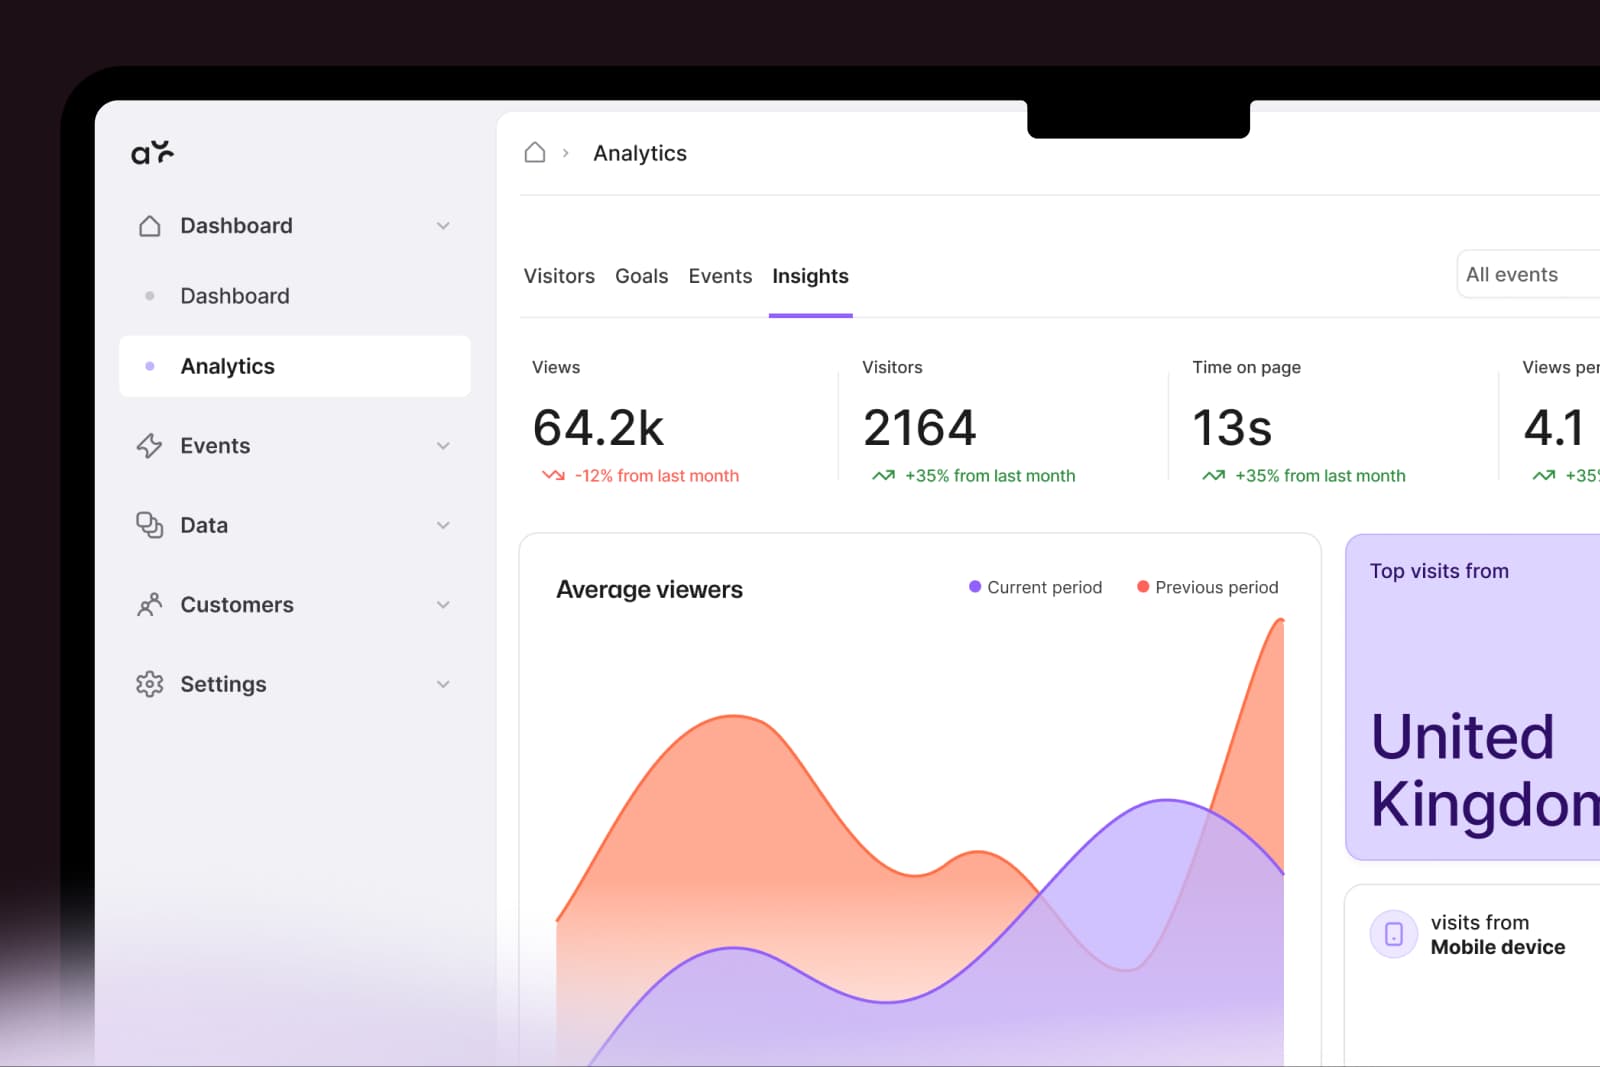
Task: Open the Goals tab
Action: pyautogui.click(x=641, y=276)
